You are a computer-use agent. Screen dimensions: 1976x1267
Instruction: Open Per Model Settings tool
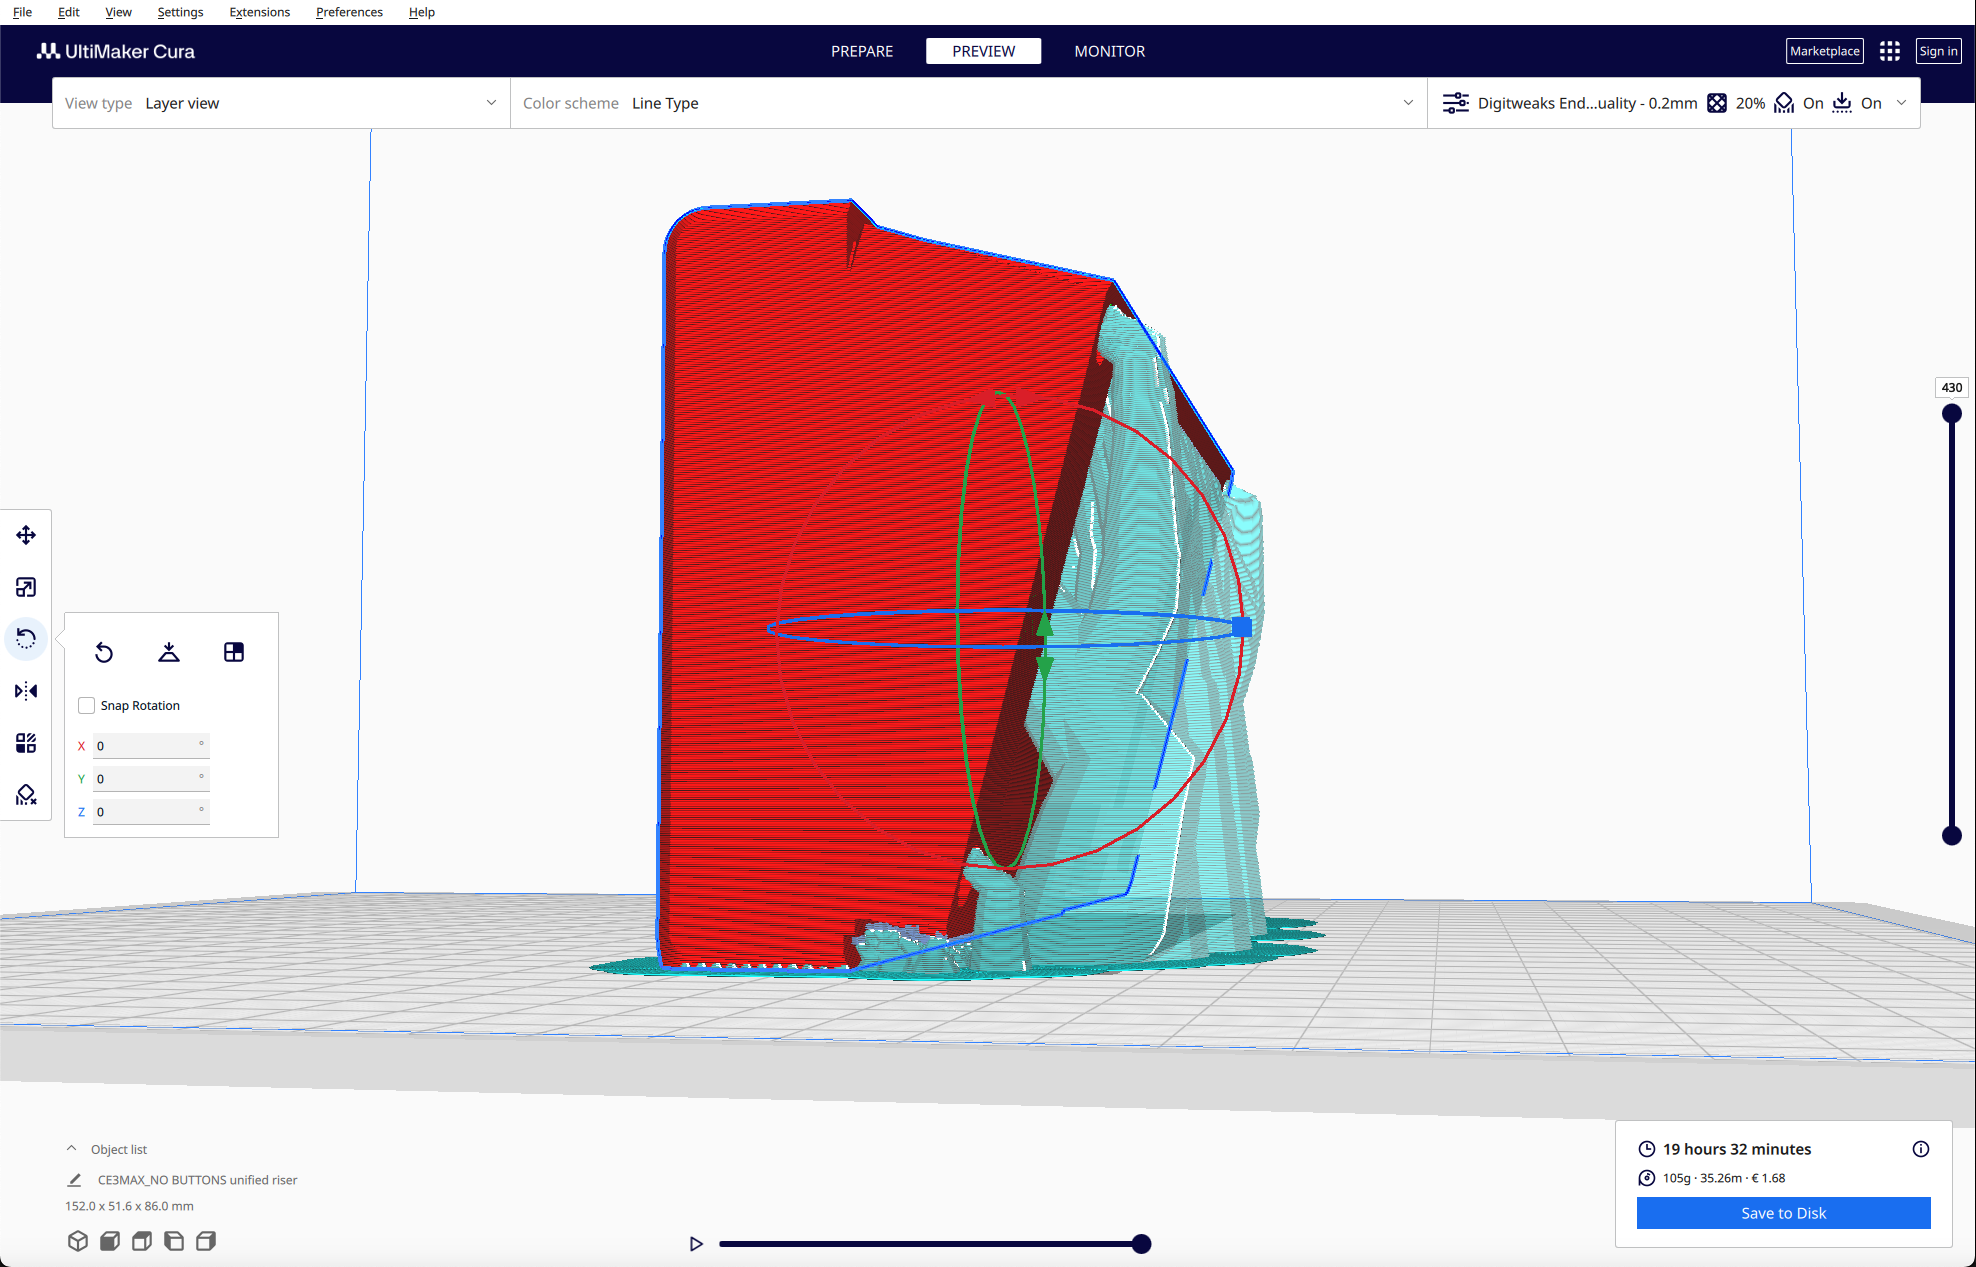[26, 743]
